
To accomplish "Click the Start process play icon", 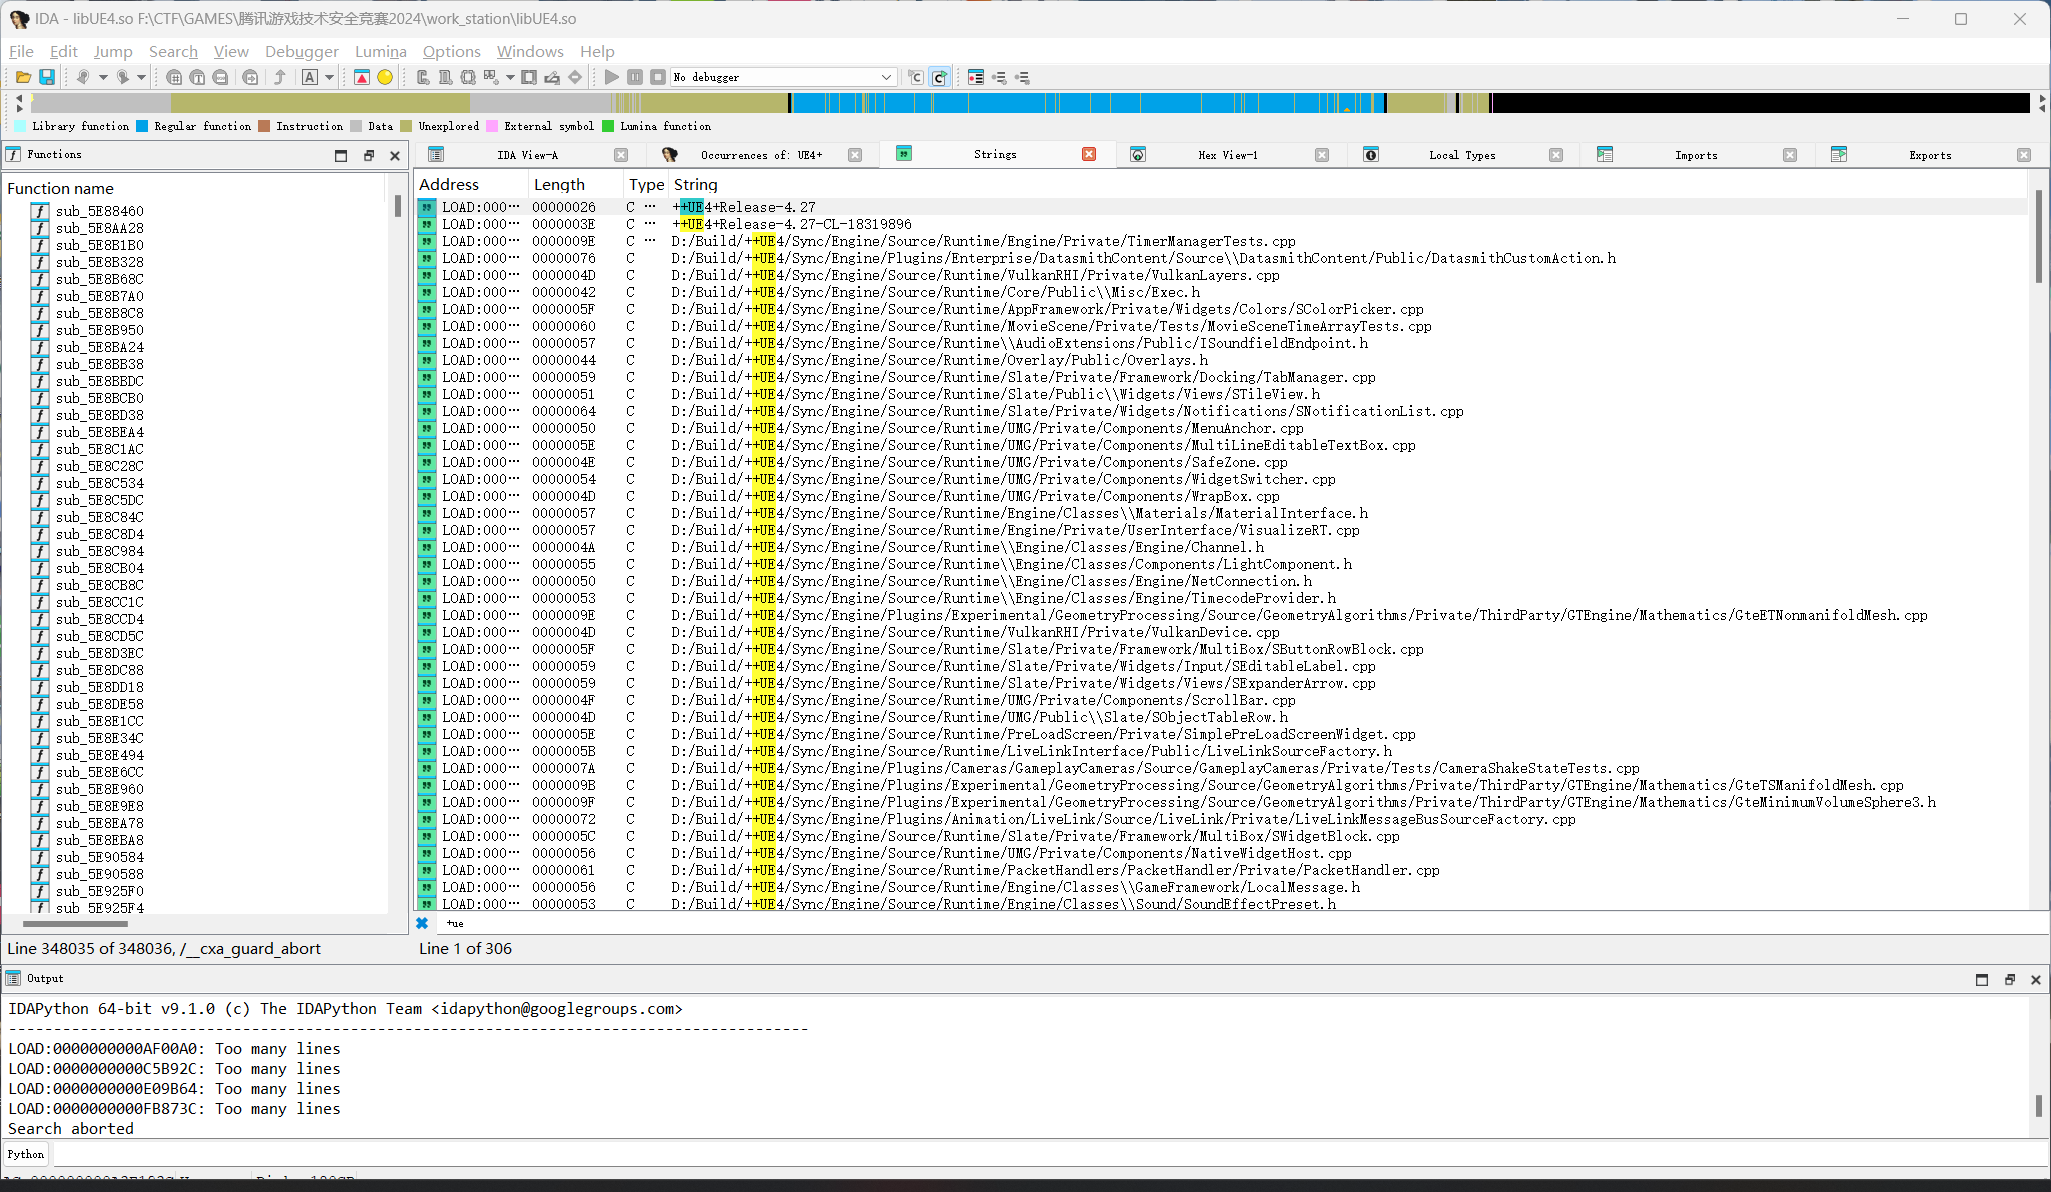I will (612, 77).
